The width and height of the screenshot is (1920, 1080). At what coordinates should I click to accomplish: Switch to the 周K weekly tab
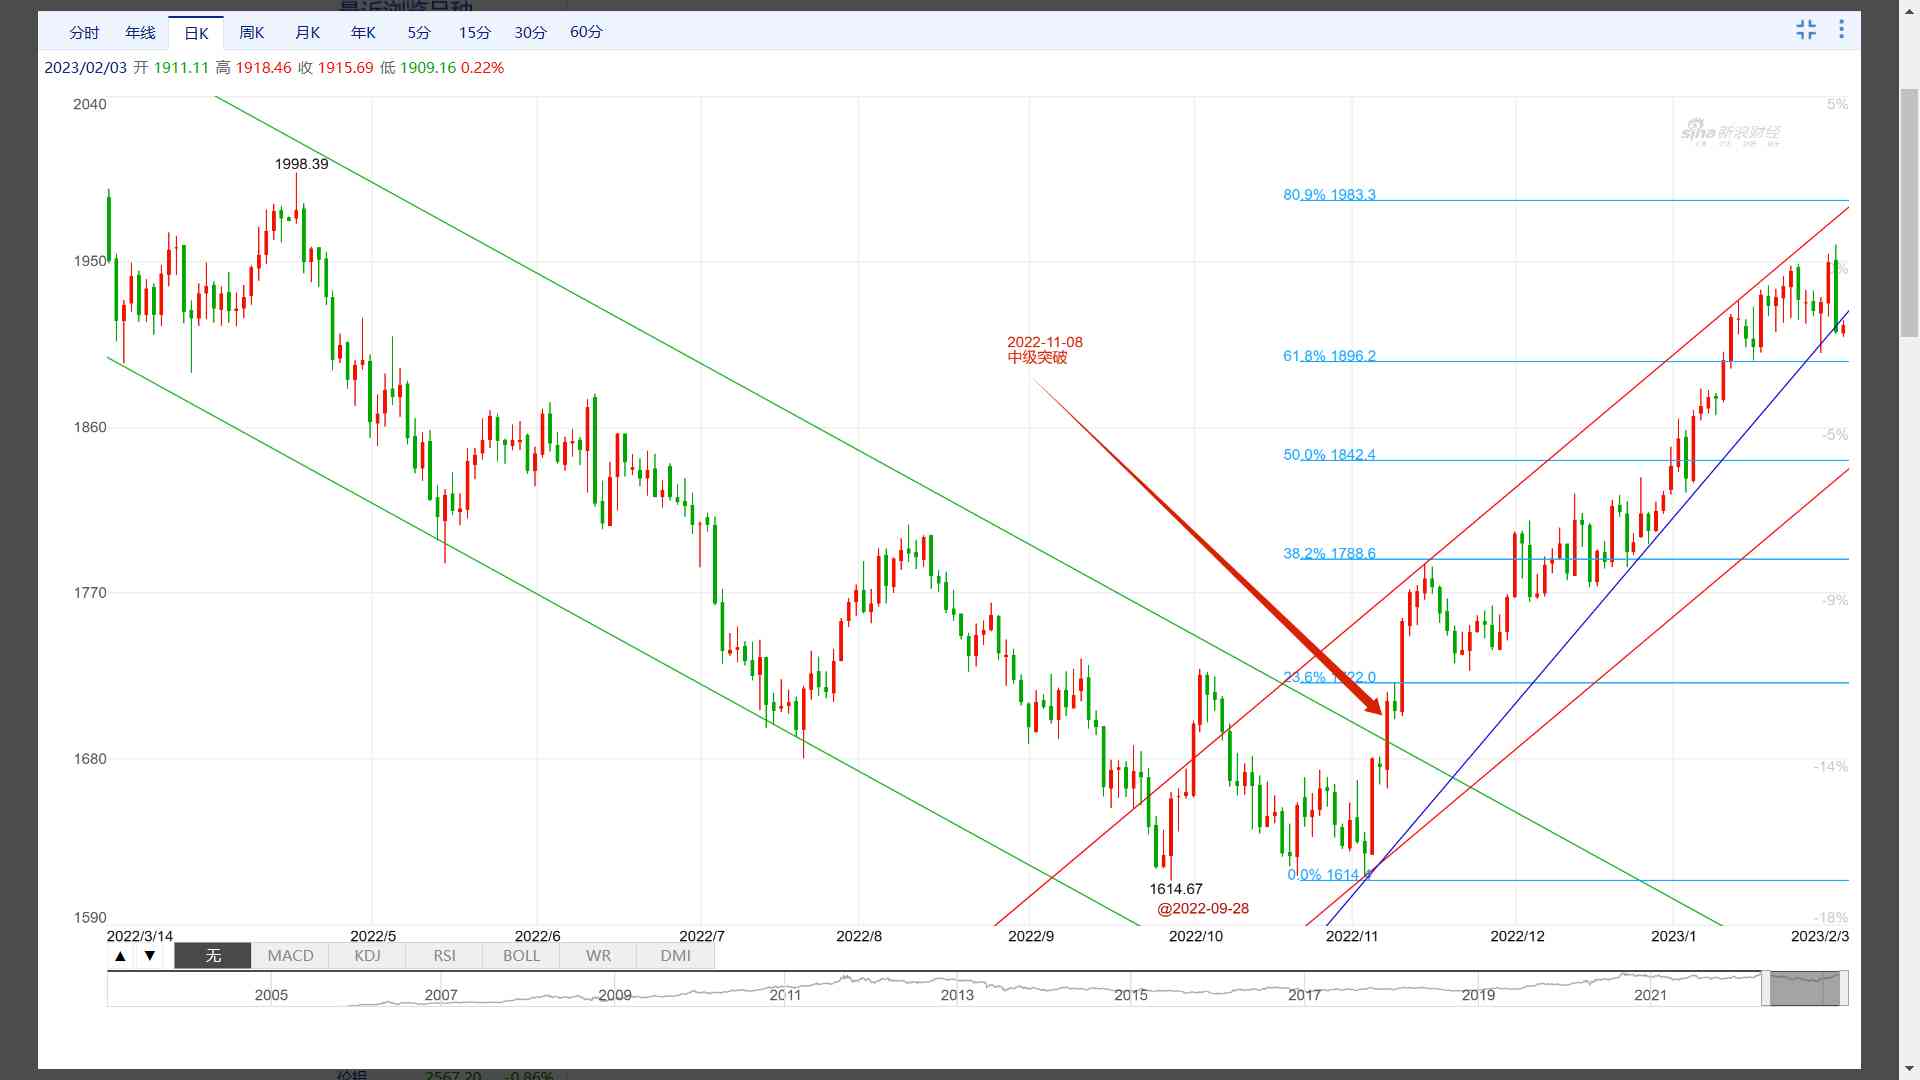[x=252, y=33]
